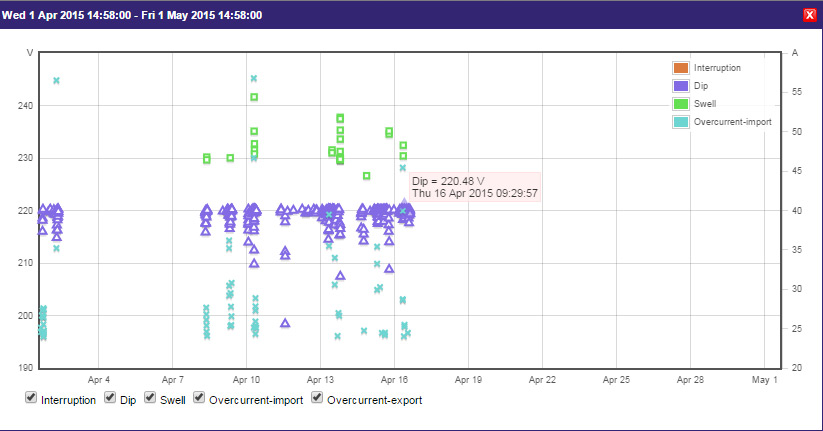Image resolution: width=823 pixels, height=431 pixels.
Task: Click the Dip = 220.48 V tooltip
Action: 474,186
